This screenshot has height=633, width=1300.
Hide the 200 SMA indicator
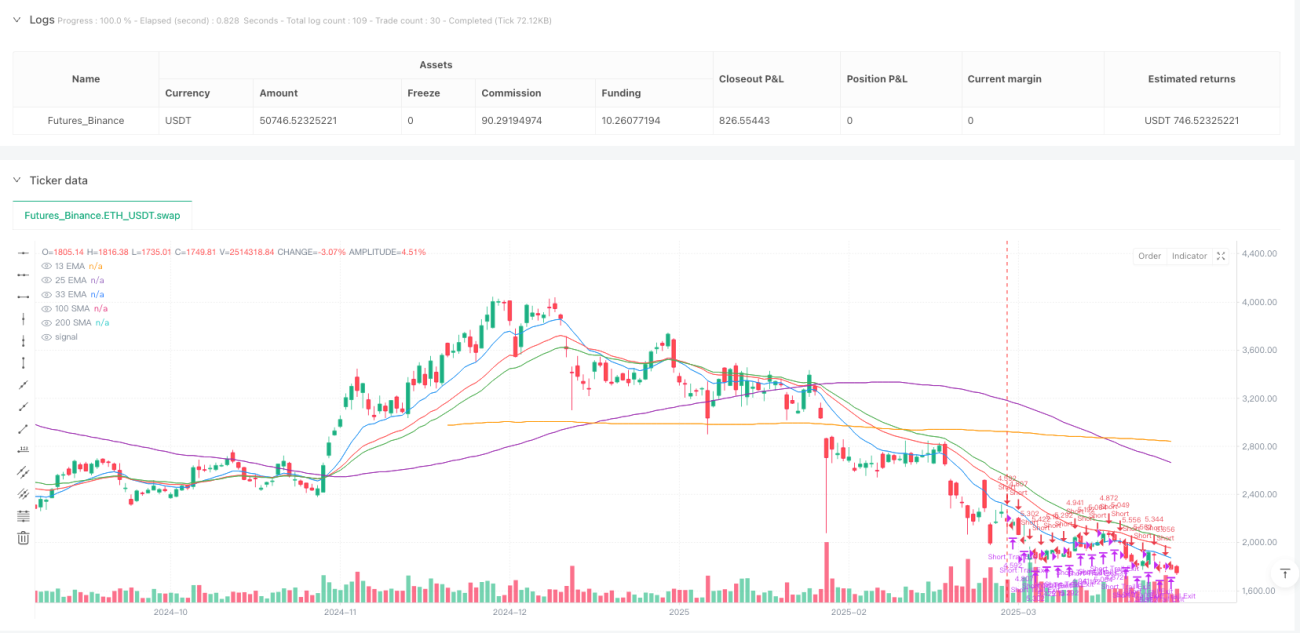click(46, 322)
